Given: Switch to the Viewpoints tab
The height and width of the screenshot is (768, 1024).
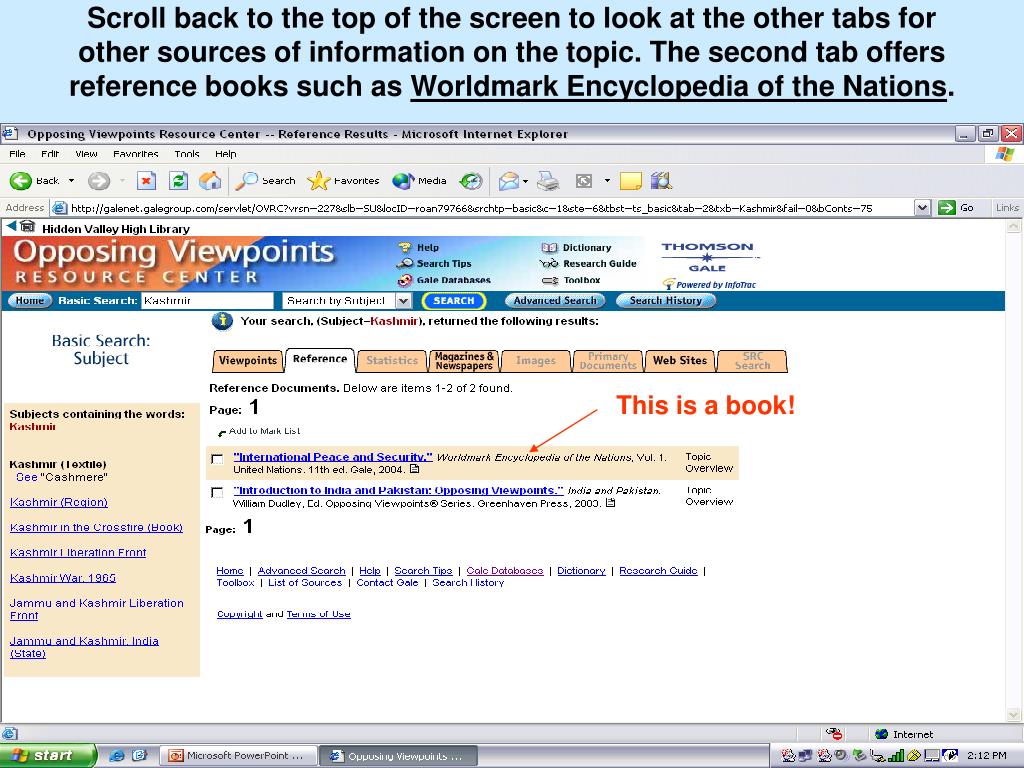Looking at the screenshot, I should click(248, 360).
